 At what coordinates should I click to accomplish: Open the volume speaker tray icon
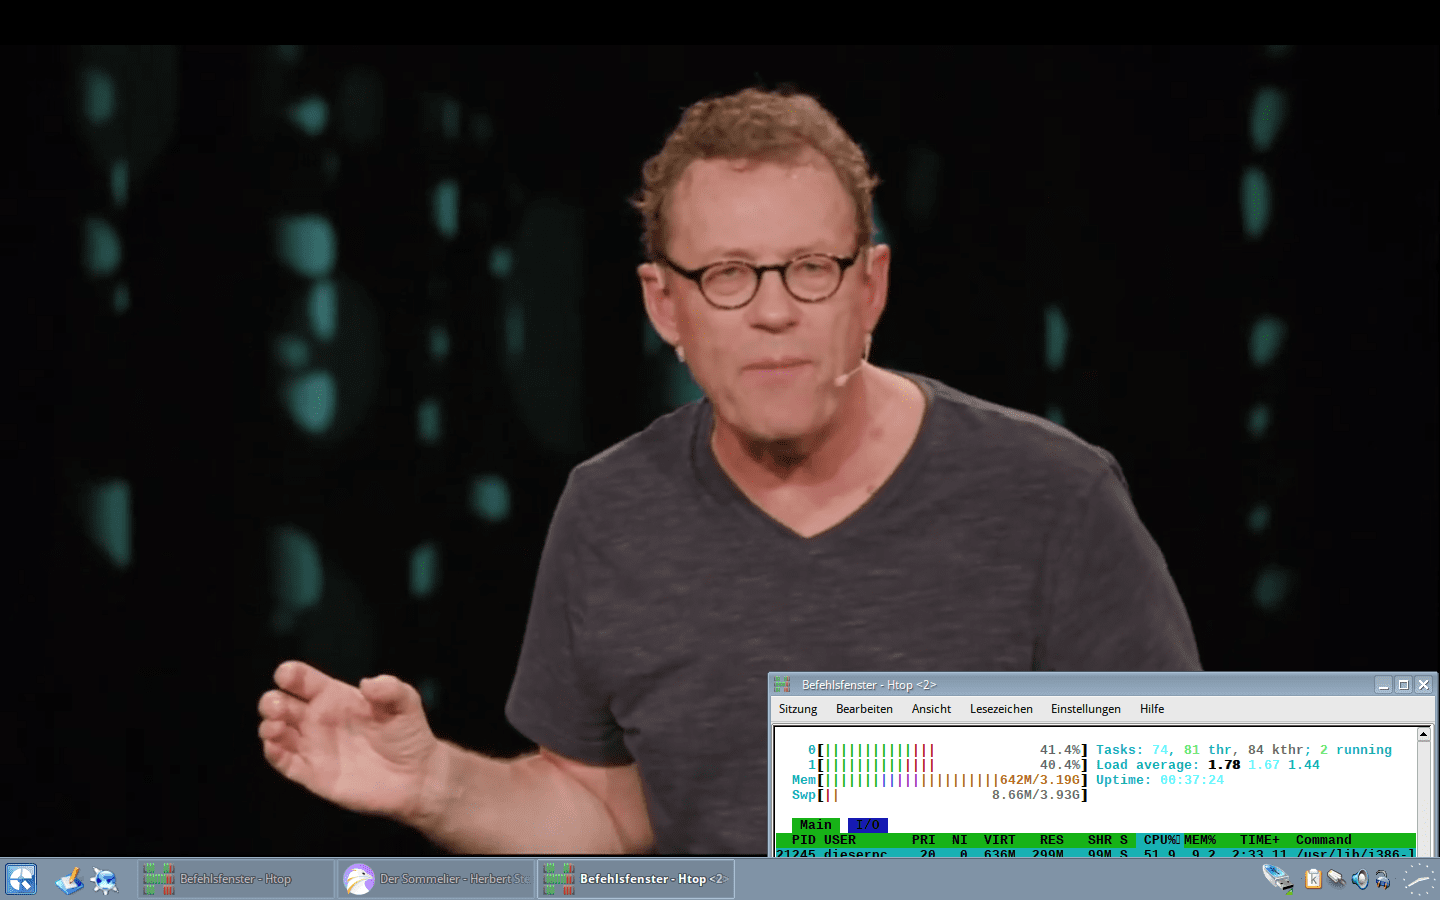(x=1360, y=879)
